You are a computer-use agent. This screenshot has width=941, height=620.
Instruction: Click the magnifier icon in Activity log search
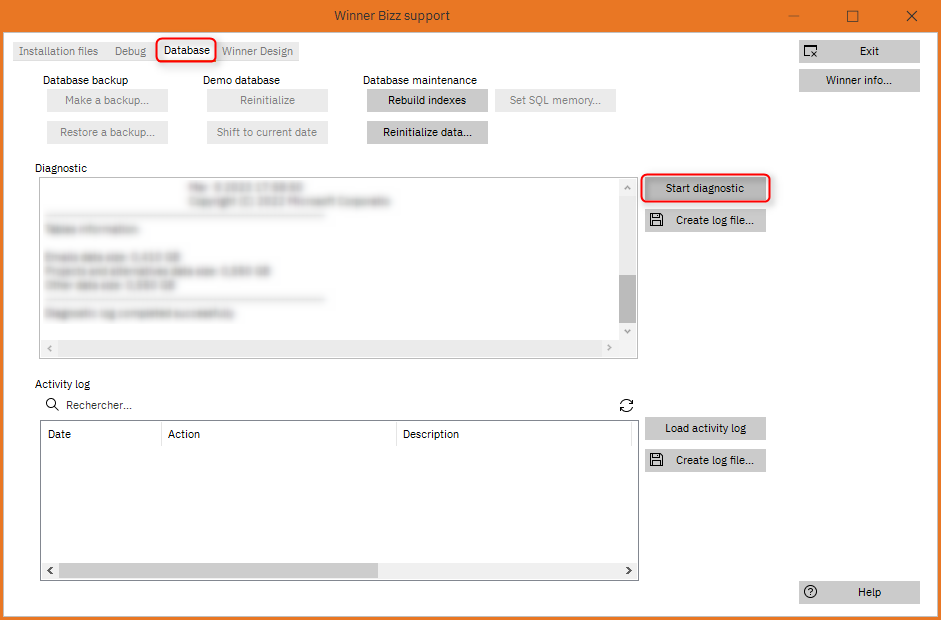pyautogui.click(x=52, y=404)
